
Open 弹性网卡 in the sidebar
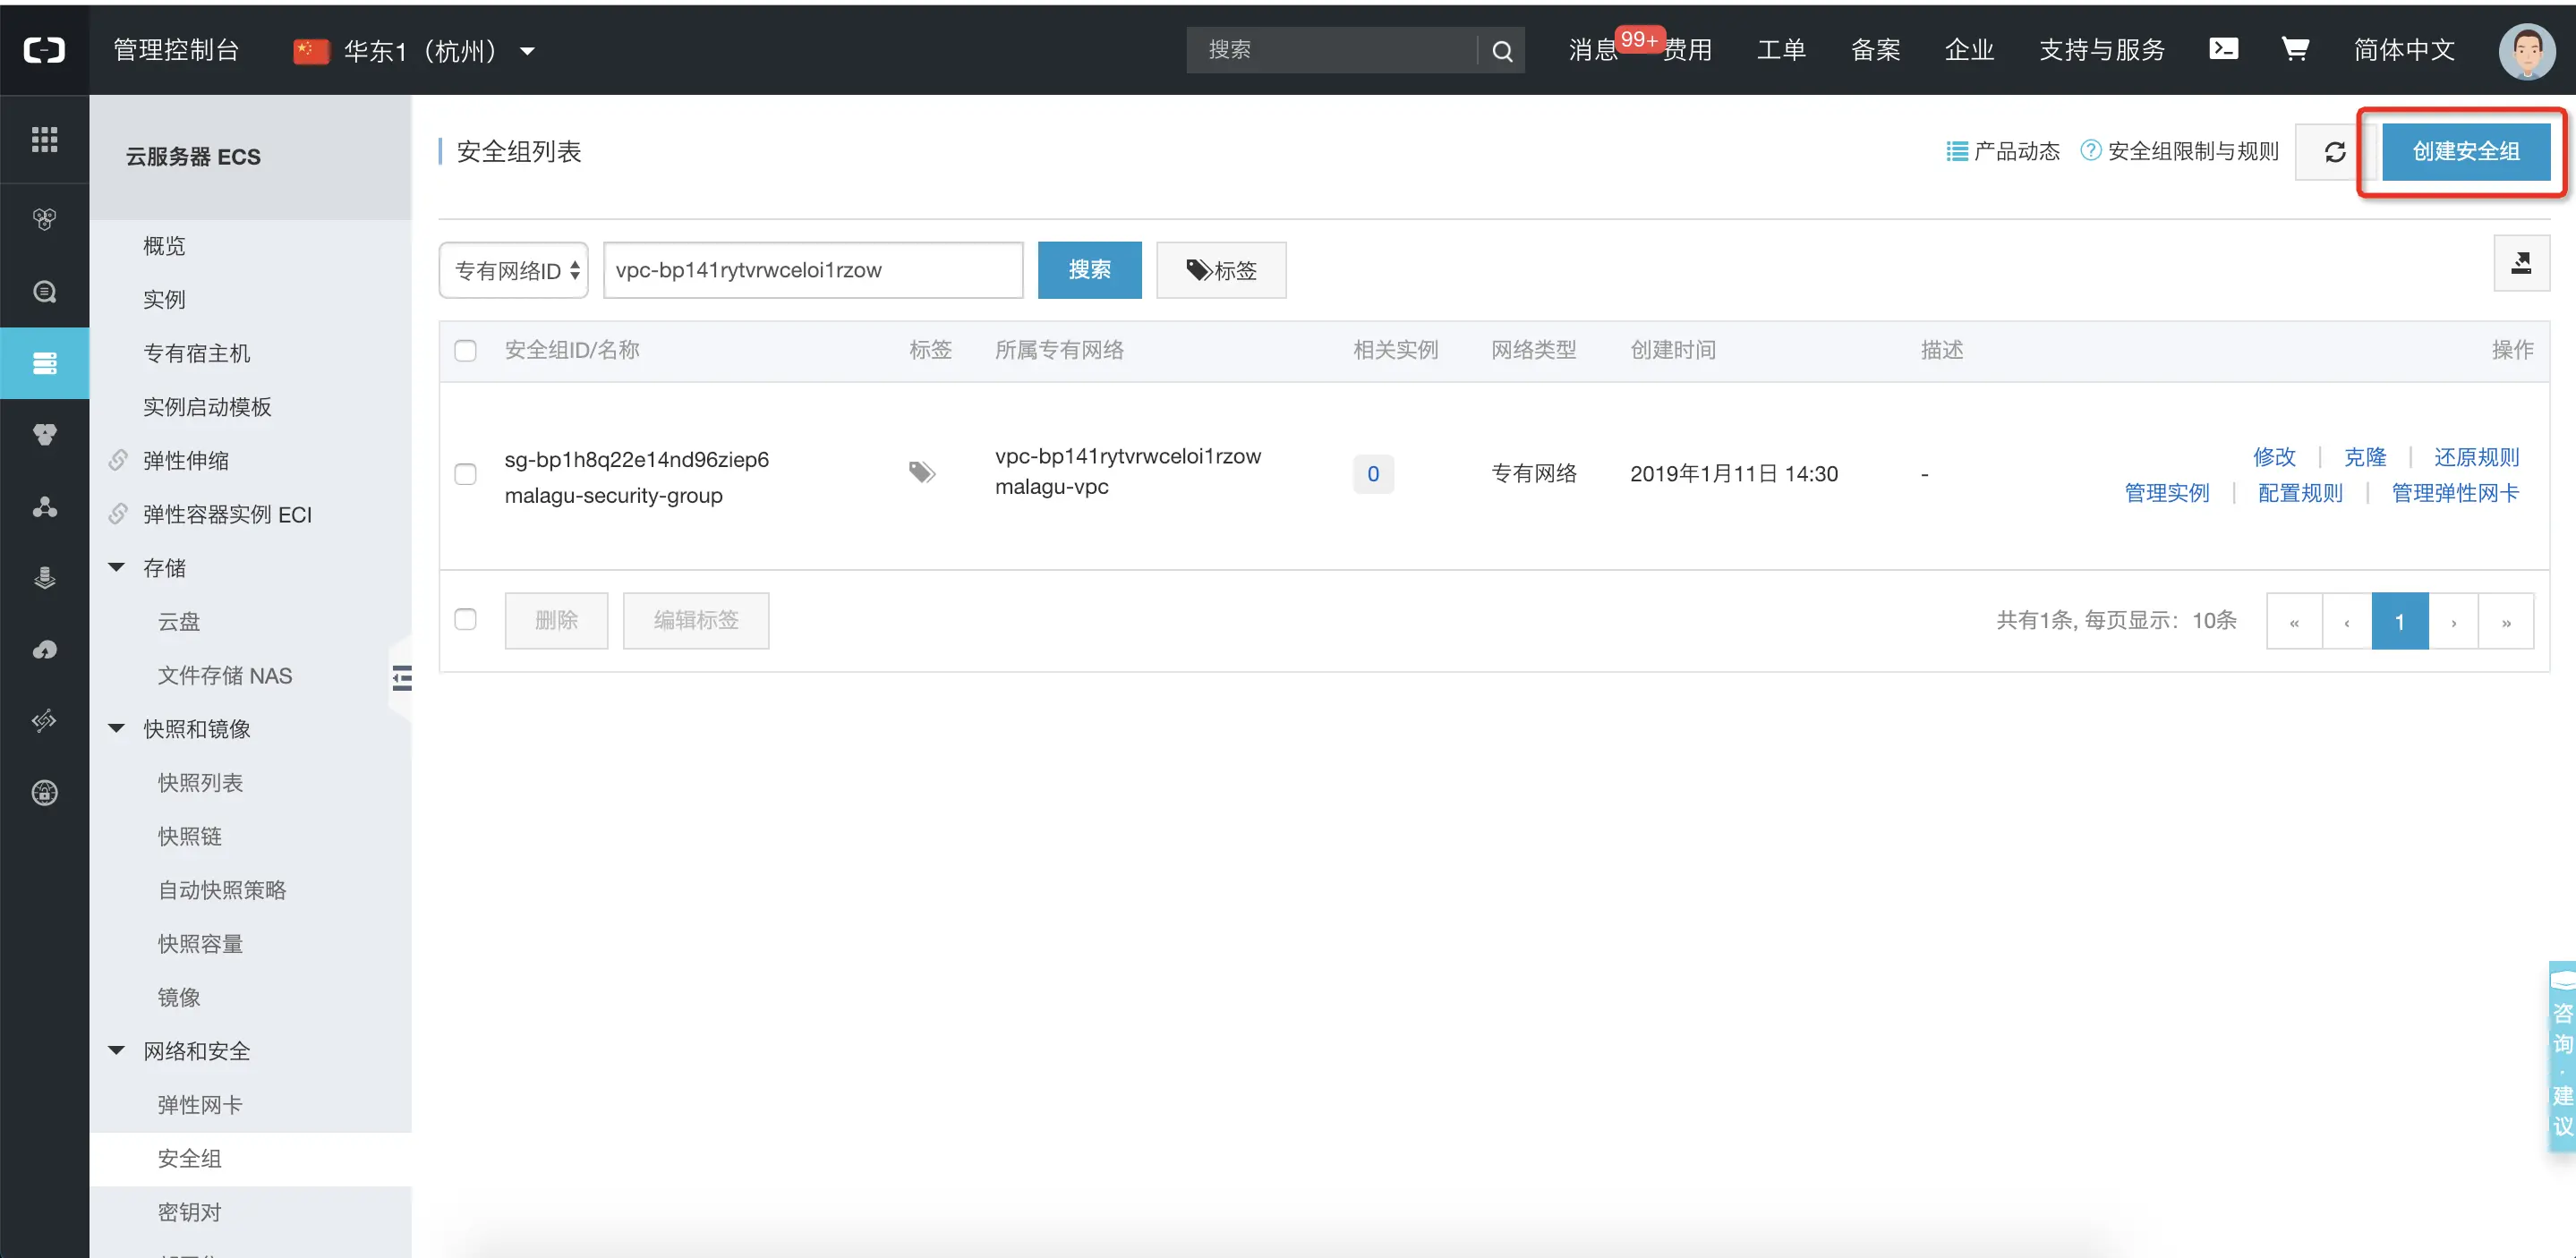click(200, 1105)
